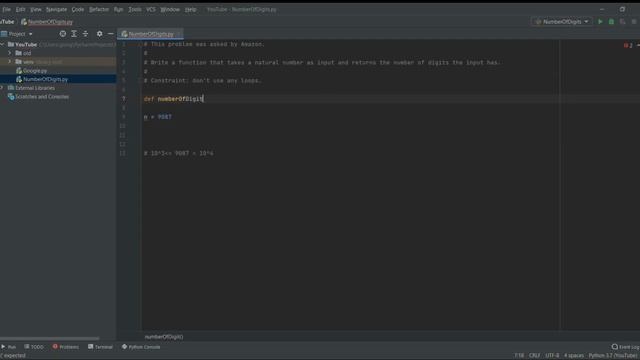Select the old folder row

[58, 53]
